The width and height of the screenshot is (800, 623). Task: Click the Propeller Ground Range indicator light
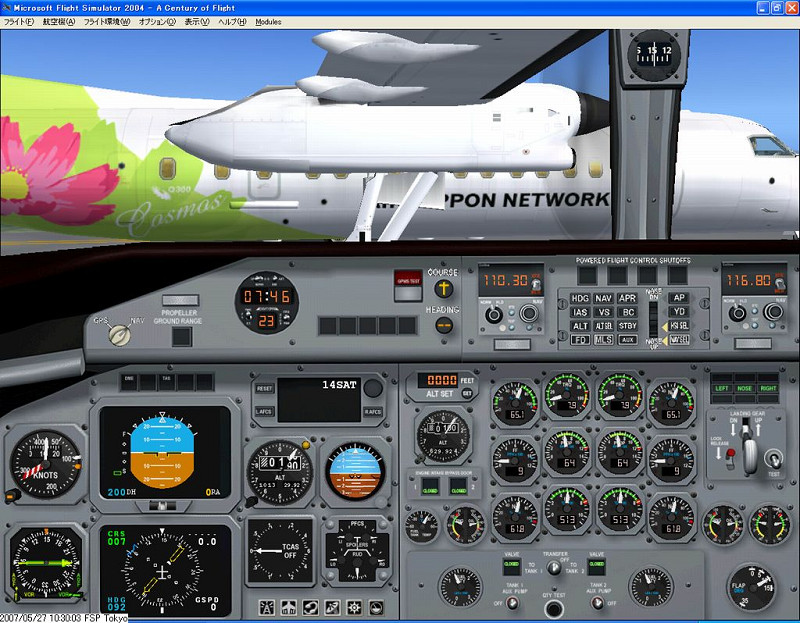coord(182,337)
